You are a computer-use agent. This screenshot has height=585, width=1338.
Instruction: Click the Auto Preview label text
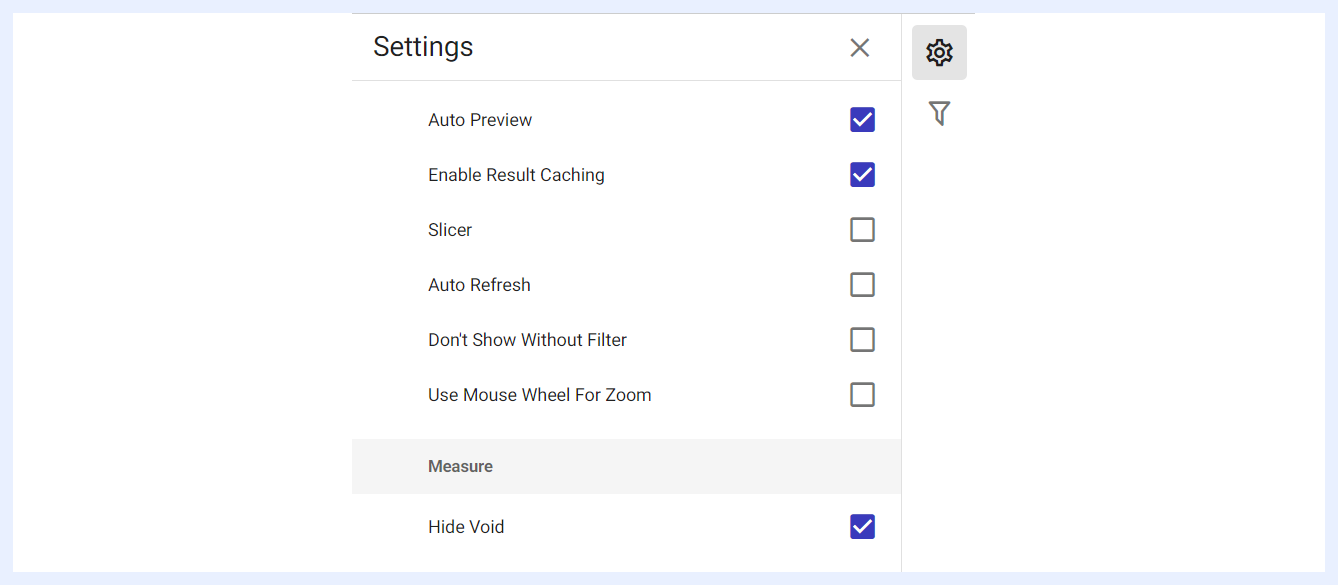(x=480, y=120)
